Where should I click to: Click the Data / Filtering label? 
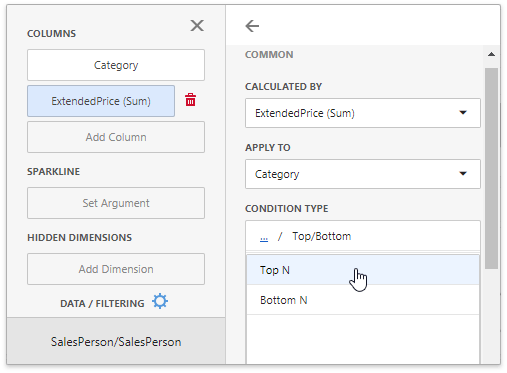(x=102, y=303)
